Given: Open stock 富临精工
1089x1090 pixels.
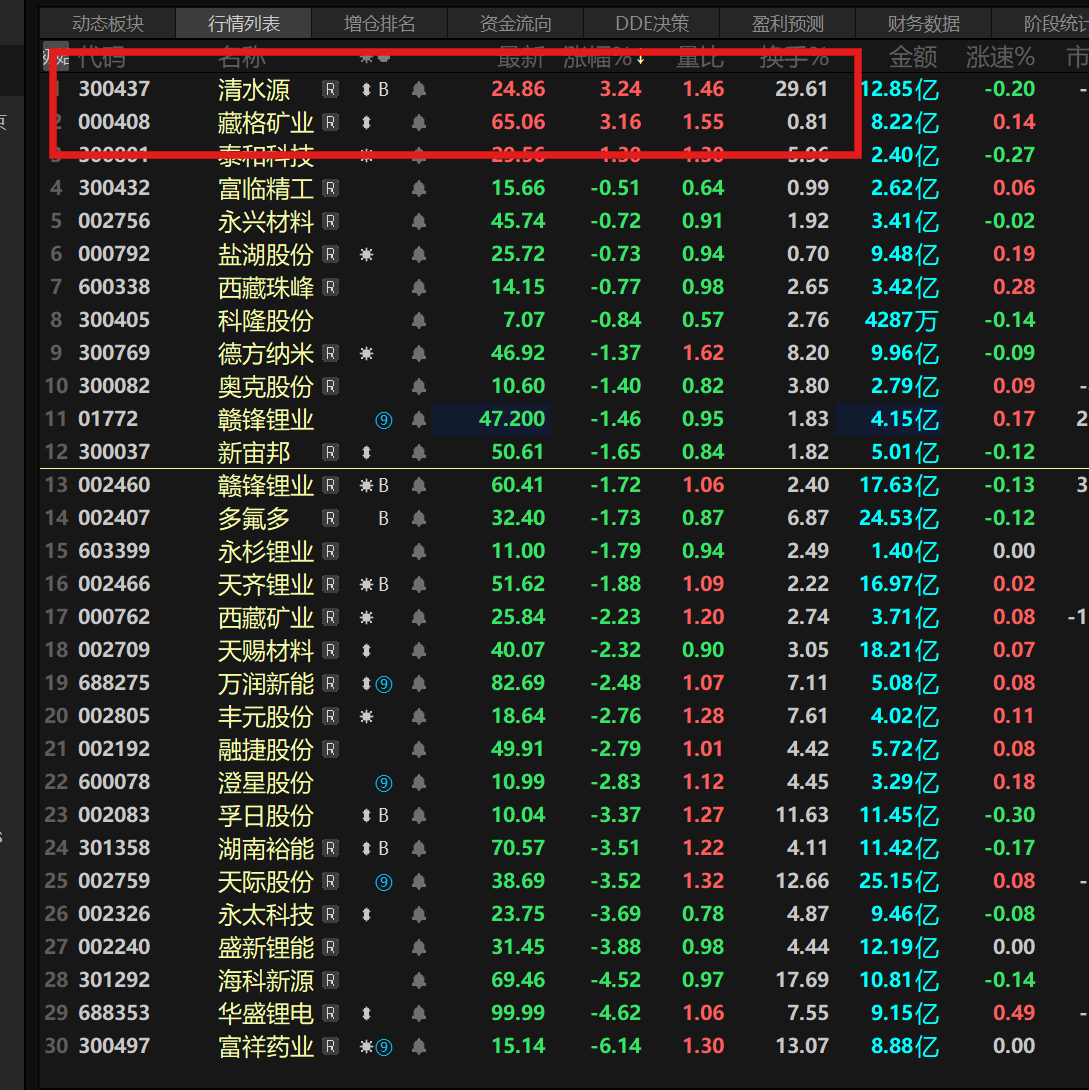Looking at the screenshot, I should point(265,188).
